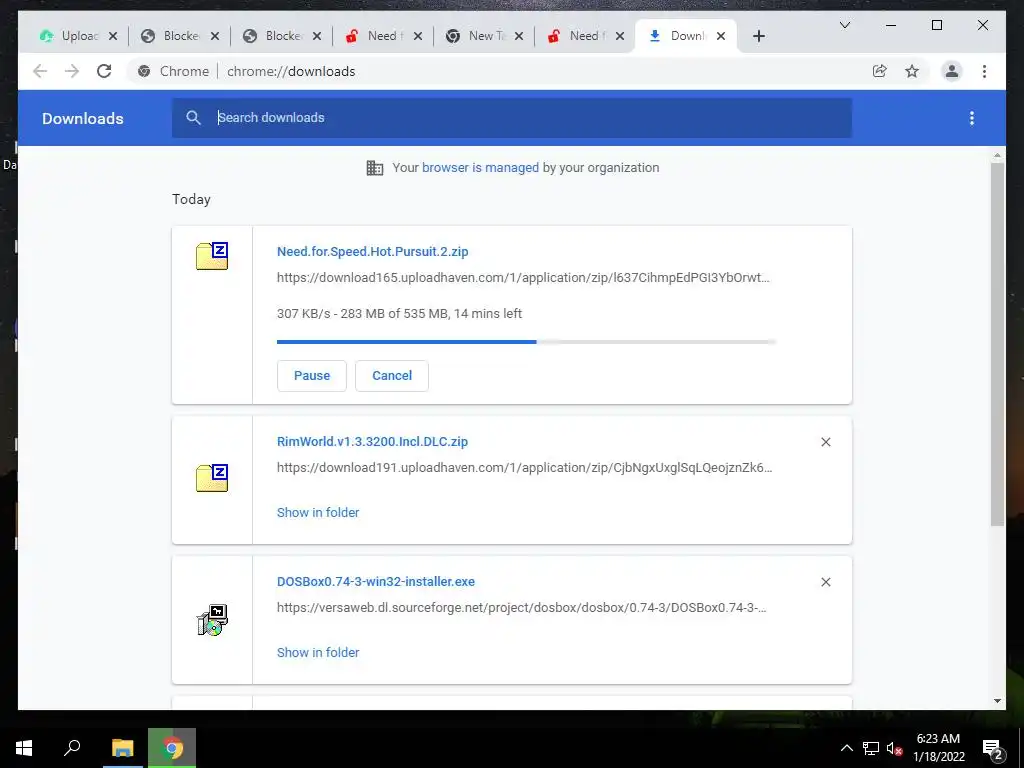This screenshot has width=1024, height=768.
Task: Click the Need for Speed download progress bar
Action: [526, 342]
